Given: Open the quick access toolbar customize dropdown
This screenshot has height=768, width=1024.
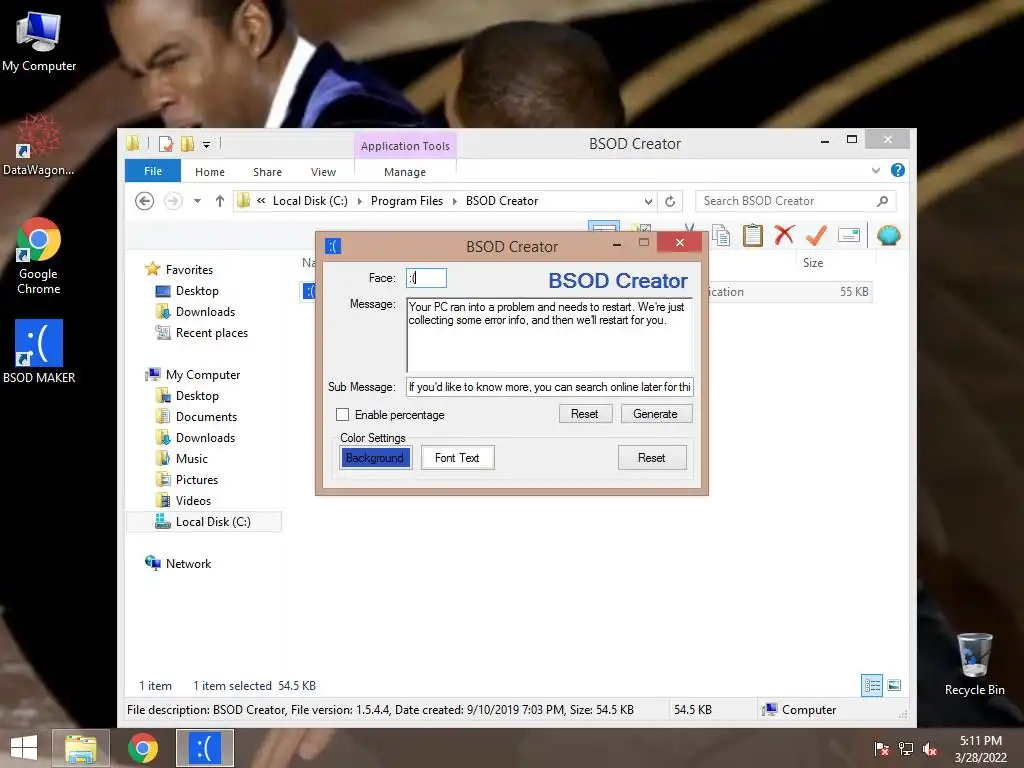Looking at the screenshot, I should tap(206, 144).
